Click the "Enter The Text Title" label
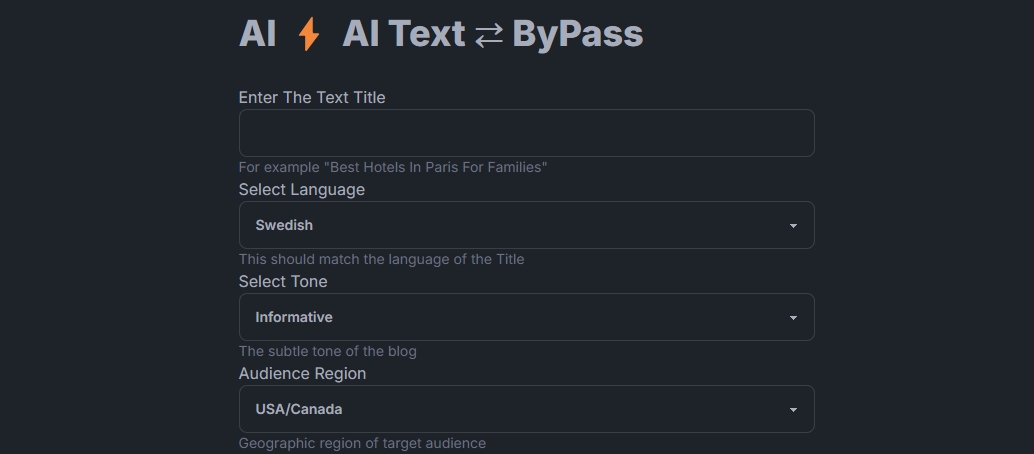 [312, 97]
